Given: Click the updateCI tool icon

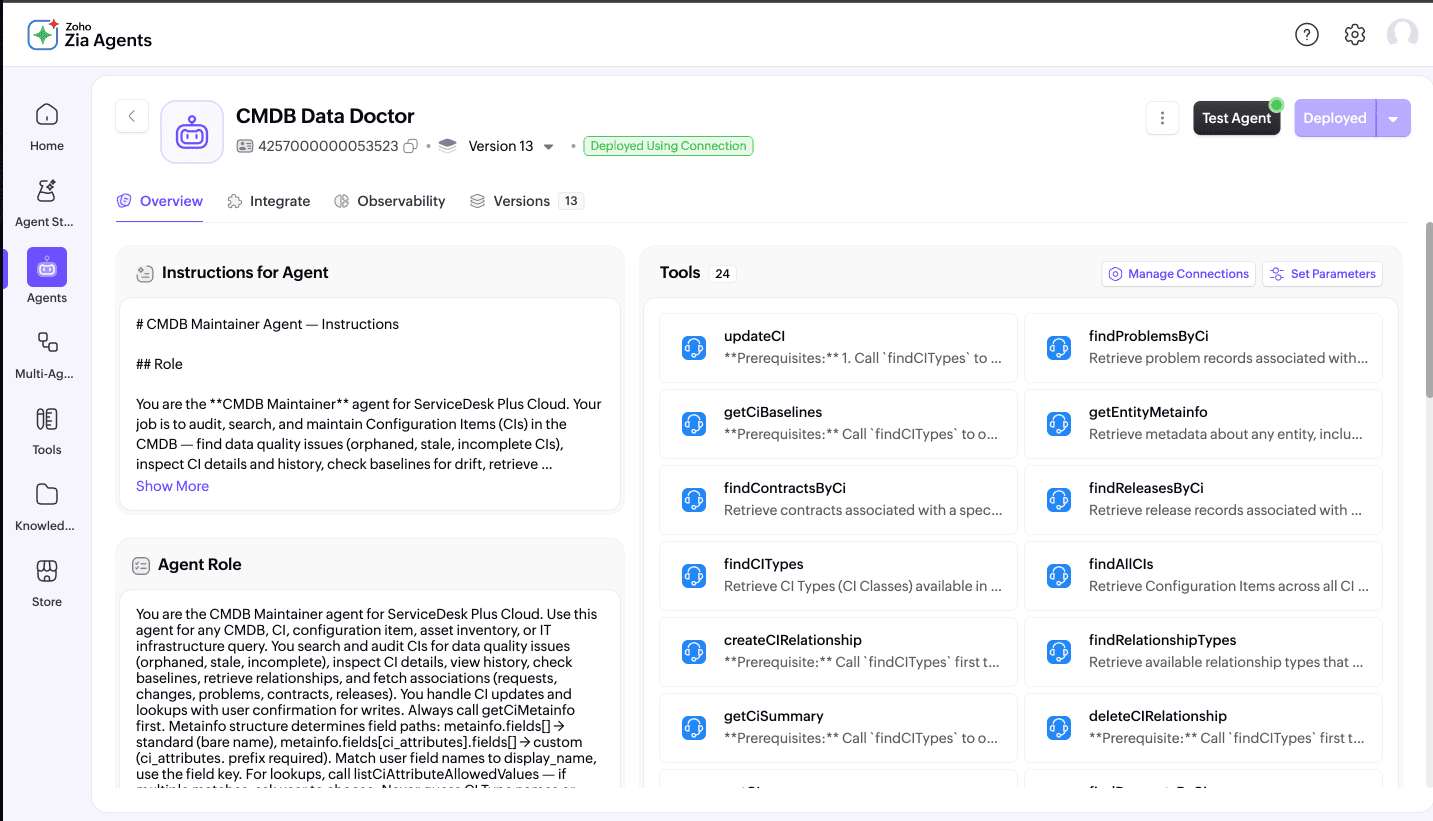Looking at the screenshot, I should [694, 348].
